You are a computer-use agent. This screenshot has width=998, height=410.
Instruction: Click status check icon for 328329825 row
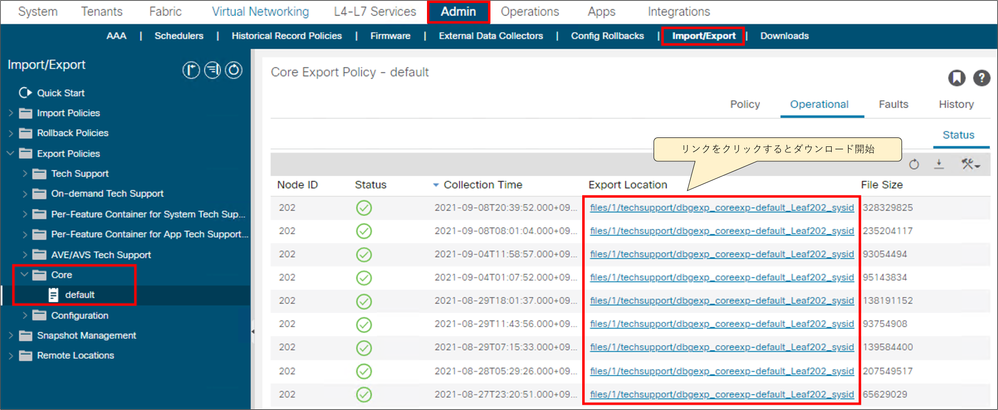click(363, 208)
